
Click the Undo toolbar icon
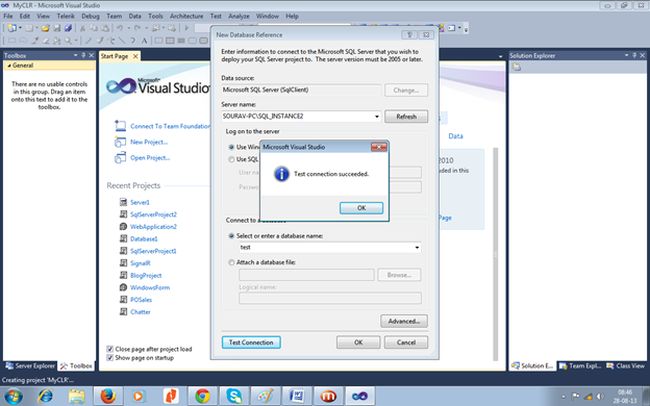click(x=119, y=28)
